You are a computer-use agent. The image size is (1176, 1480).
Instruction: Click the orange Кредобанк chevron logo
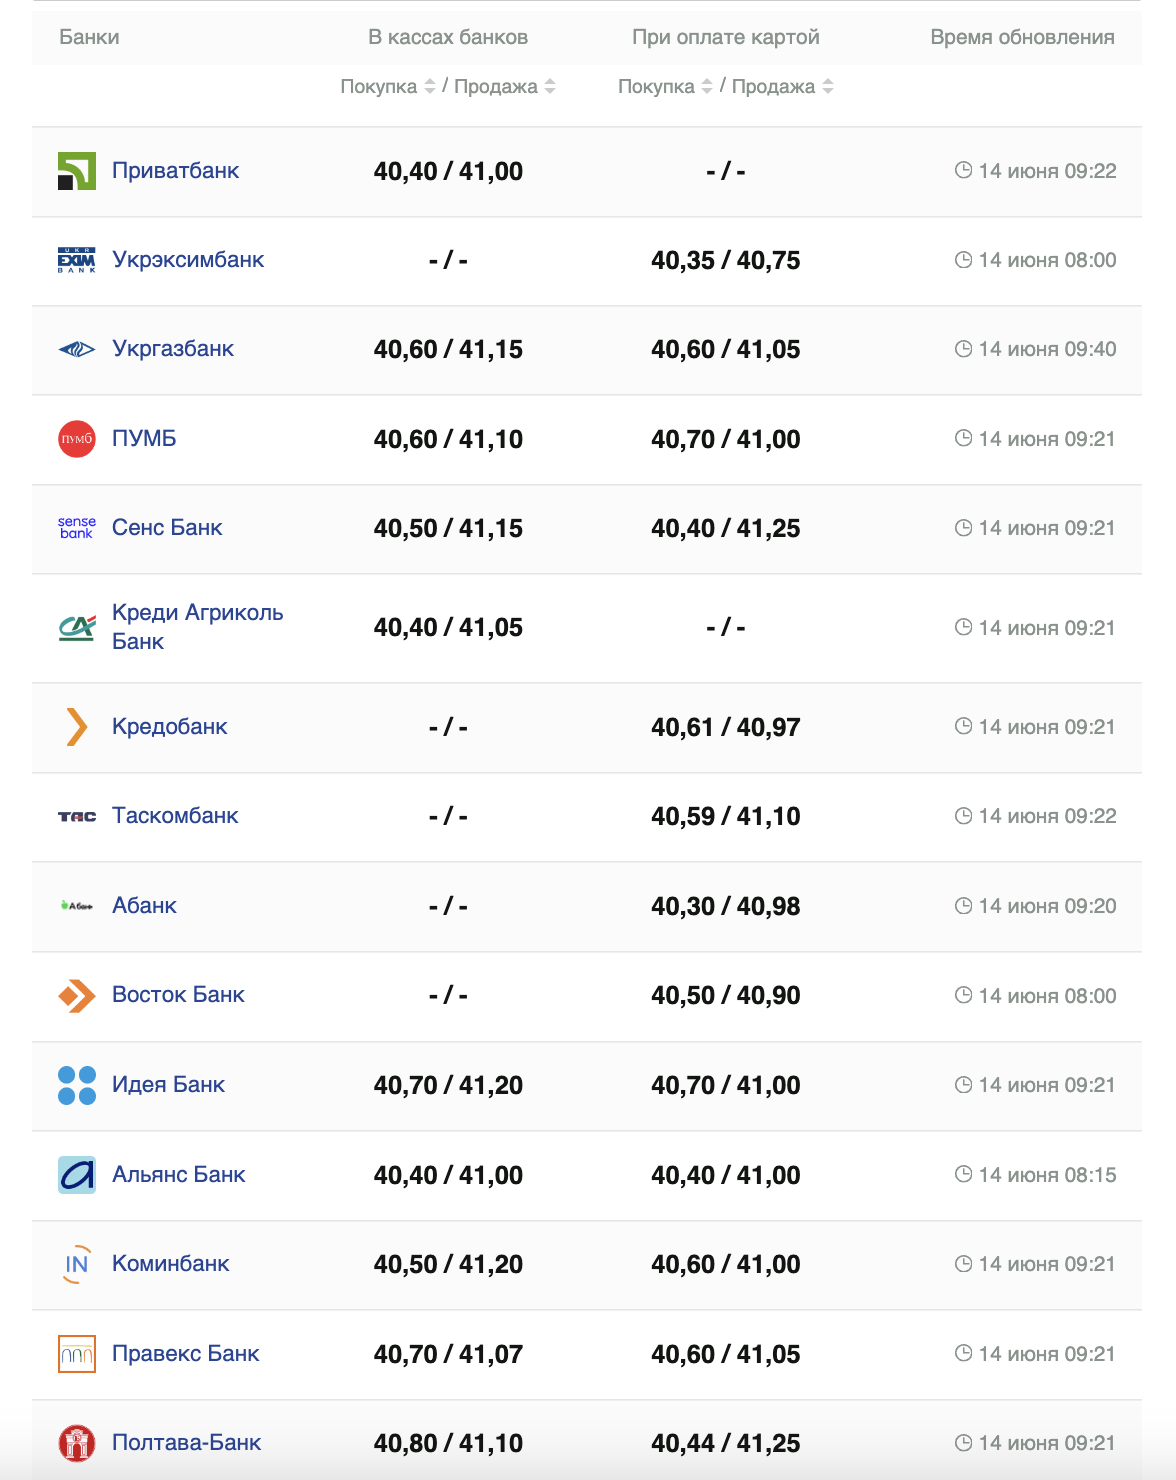(77, 727)
